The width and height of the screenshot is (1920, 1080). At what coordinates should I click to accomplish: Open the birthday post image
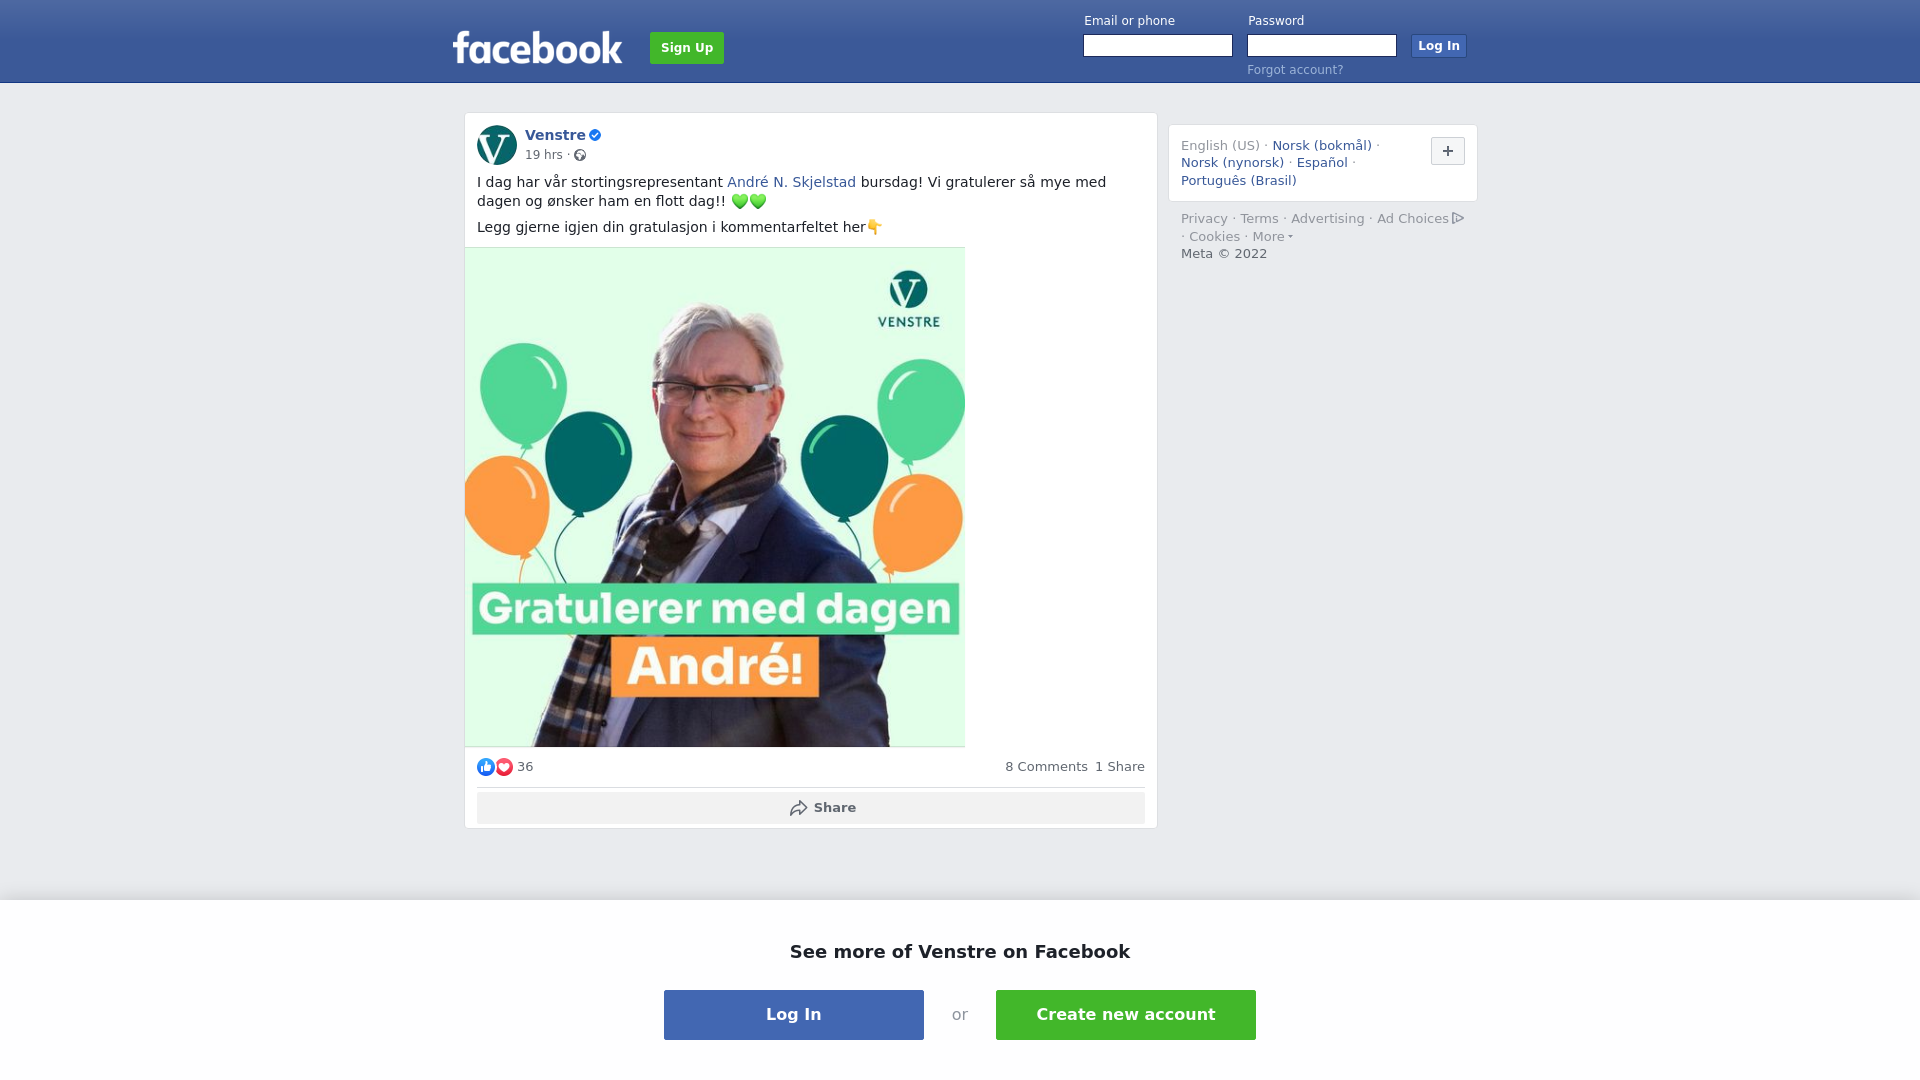pyautogui.click(x=715, y=497)
